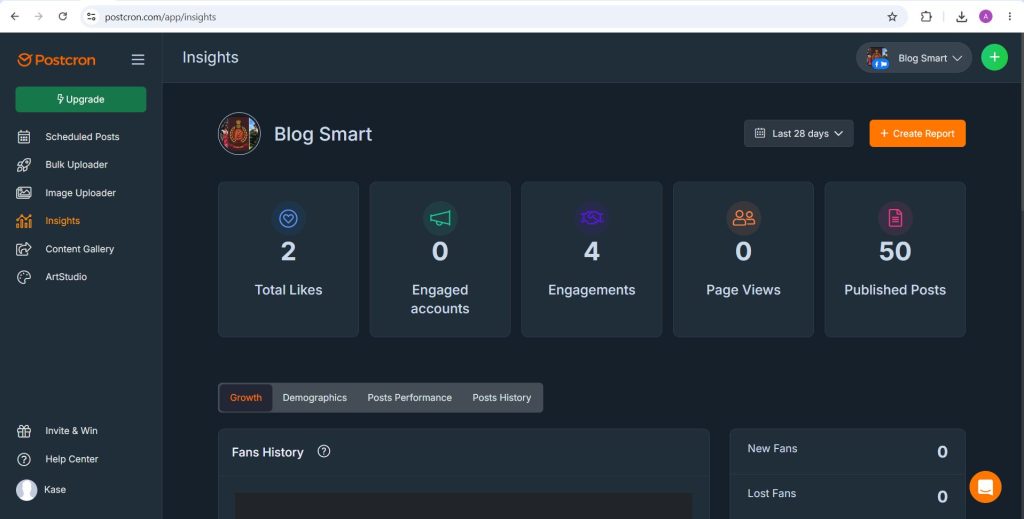Open the orange chat support bubble

985,487
